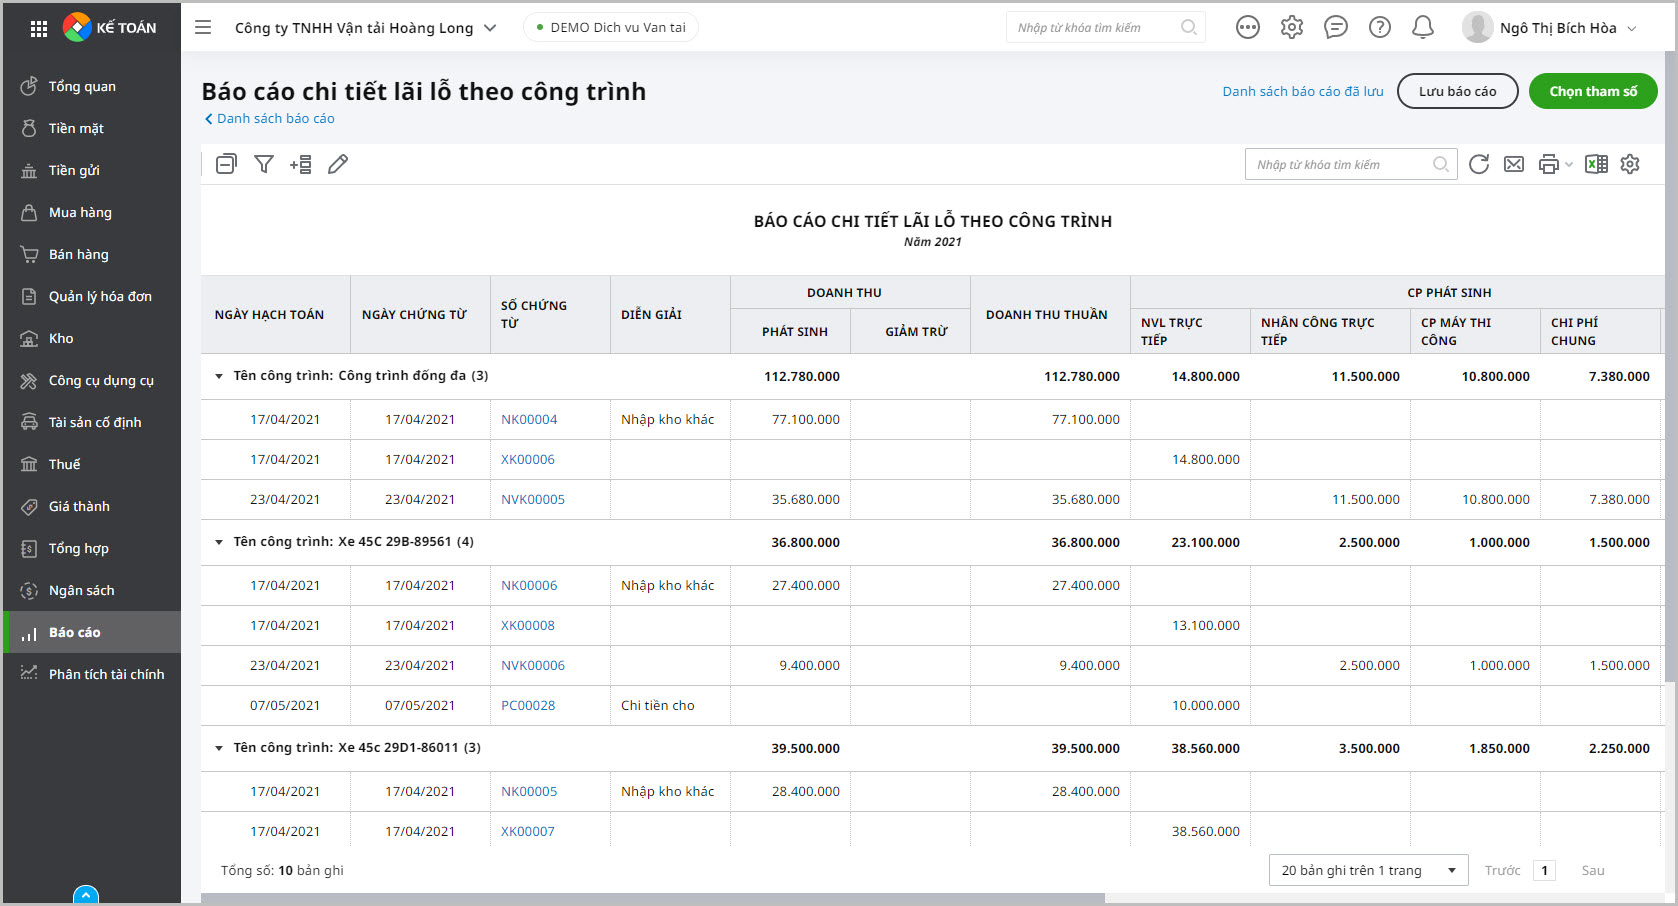Go to Bán hàng in sidebar
The image size is (1678, 906).
(x=78, y=254)
